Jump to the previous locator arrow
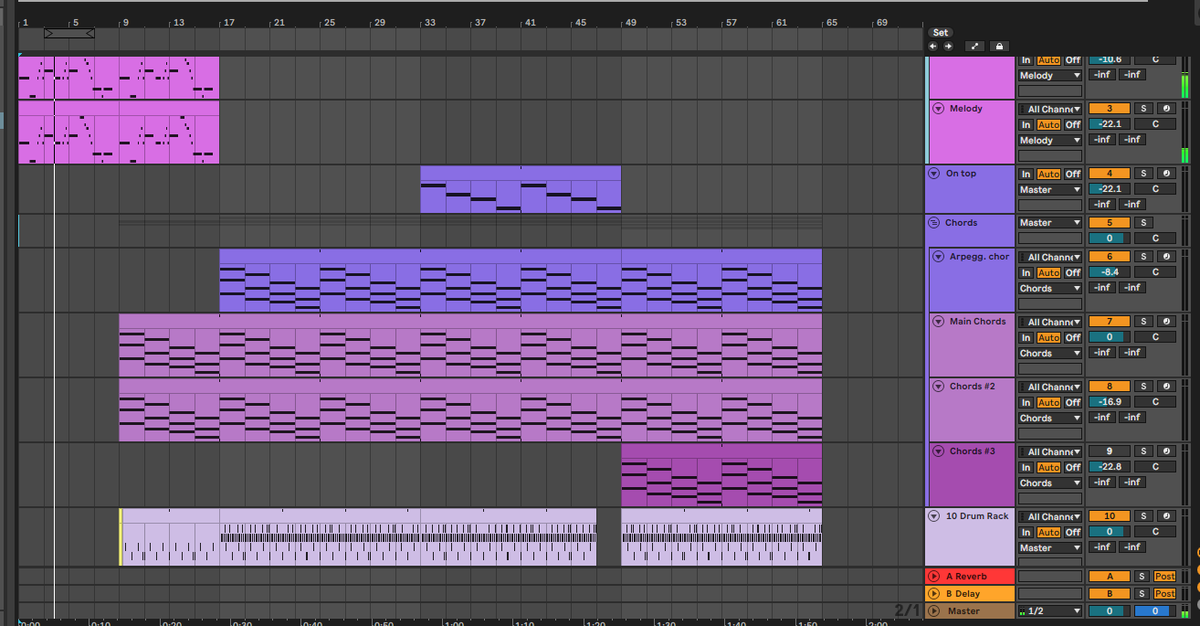 pyautogui.click(x=933, y=46)
